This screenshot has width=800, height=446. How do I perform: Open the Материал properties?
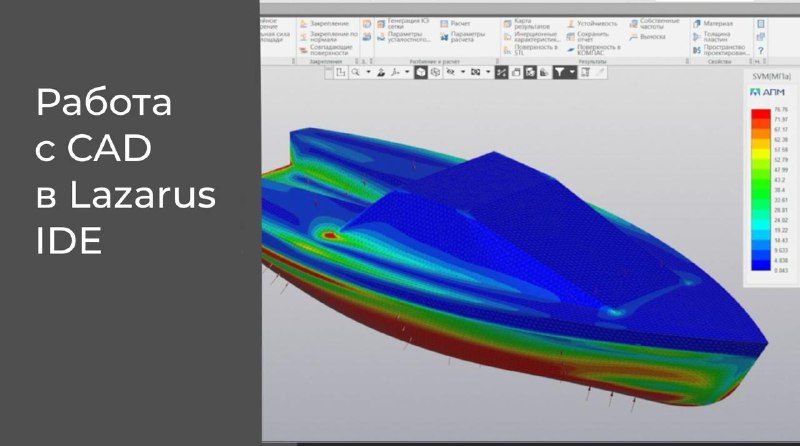tap(713, 23)
